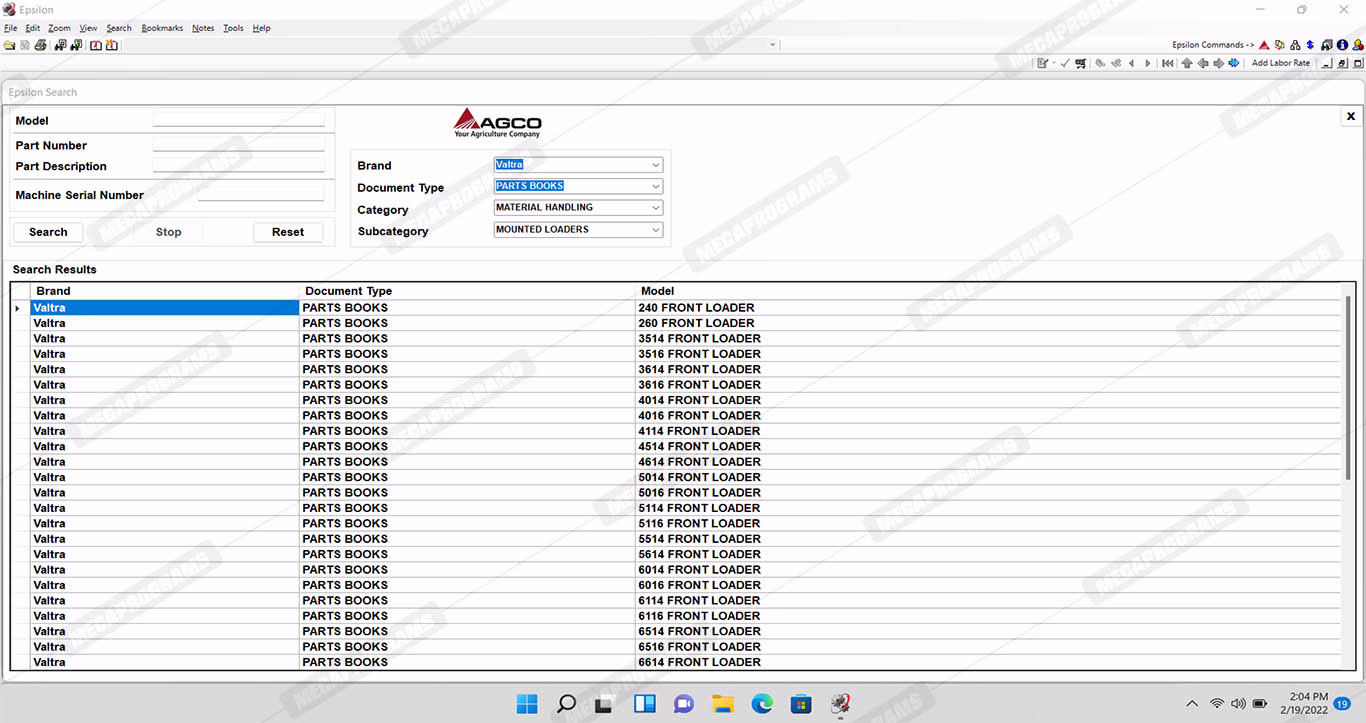
Task: Click the shopping cart toolbar icon
Action: [1080, 63]
